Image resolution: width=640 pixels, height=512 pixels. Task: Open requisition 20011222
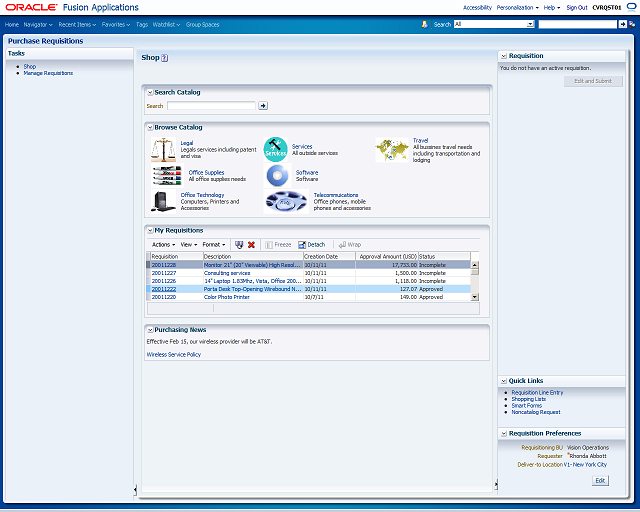click(164, 289)
